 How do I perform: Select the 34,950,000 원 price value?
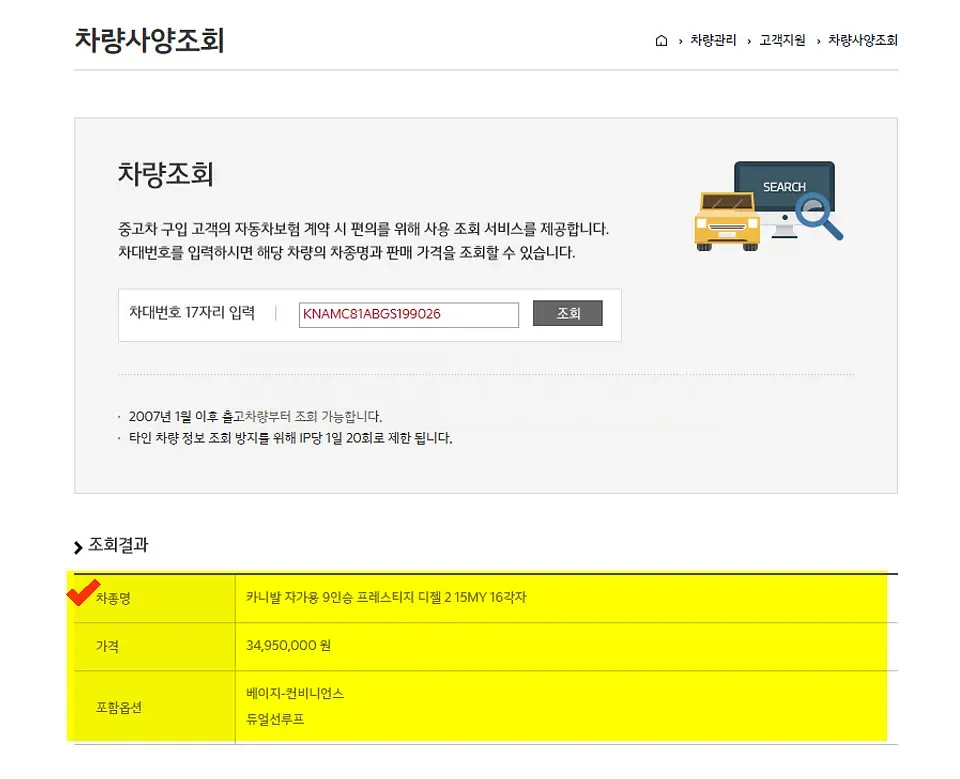(x=288, y=645)
